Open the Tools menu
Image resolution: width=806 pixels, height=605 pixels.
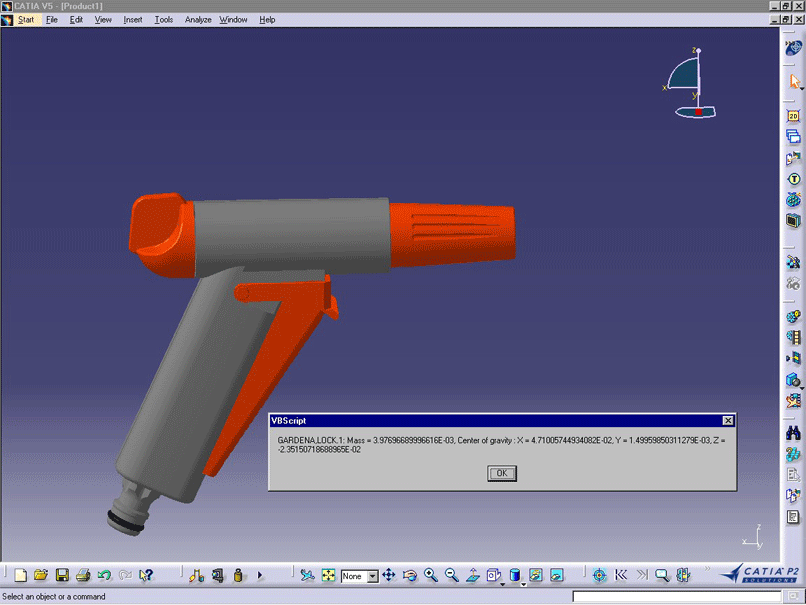[163, 20]
